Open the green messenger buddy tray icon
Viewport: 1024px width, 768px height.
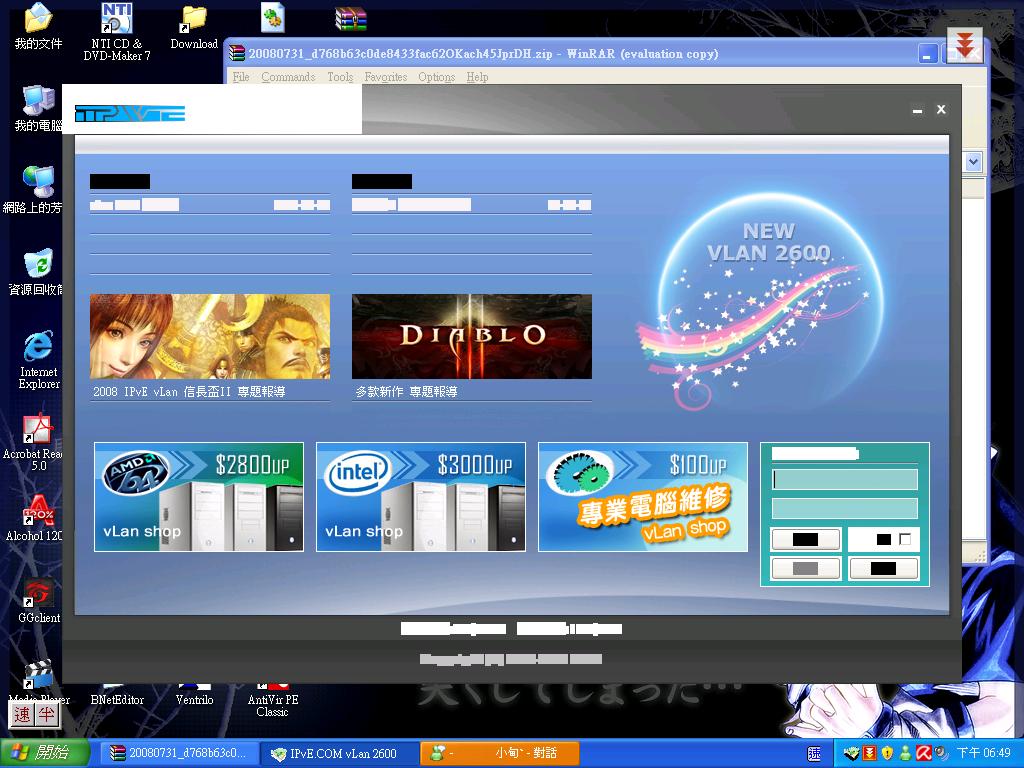pyautogui.click(x=905, y=754)
